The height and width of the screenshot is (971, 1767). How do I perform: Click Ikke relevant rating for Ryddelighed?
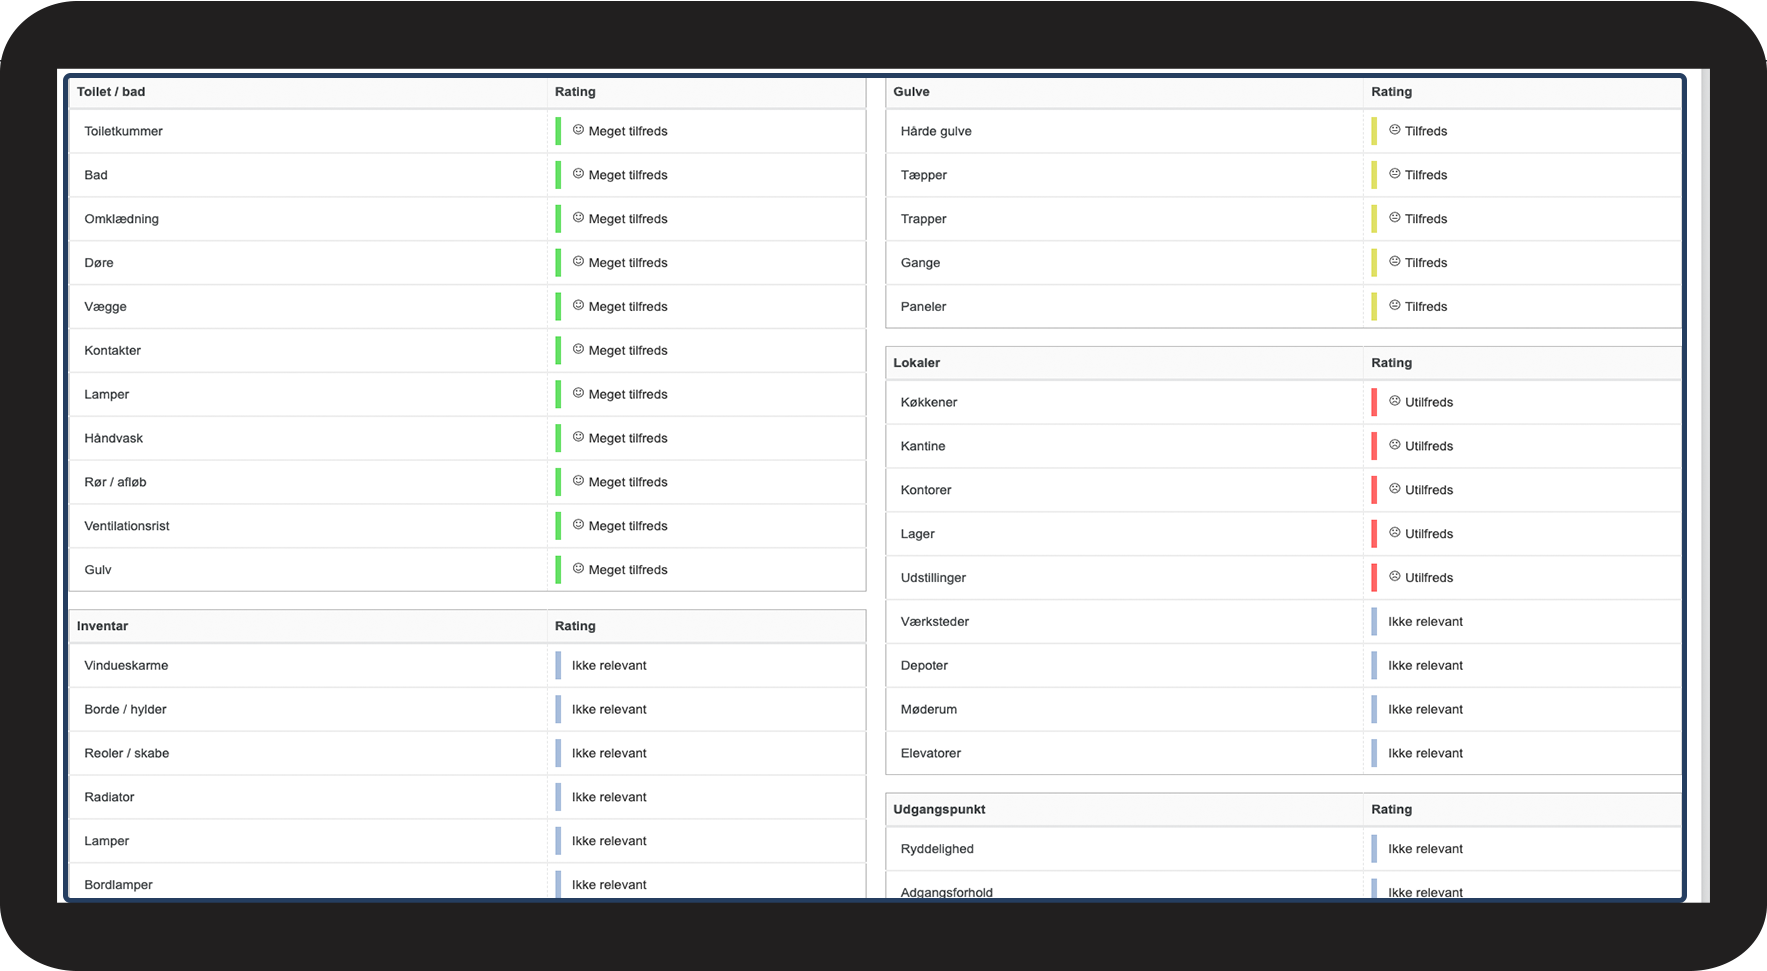(1425, 849)
